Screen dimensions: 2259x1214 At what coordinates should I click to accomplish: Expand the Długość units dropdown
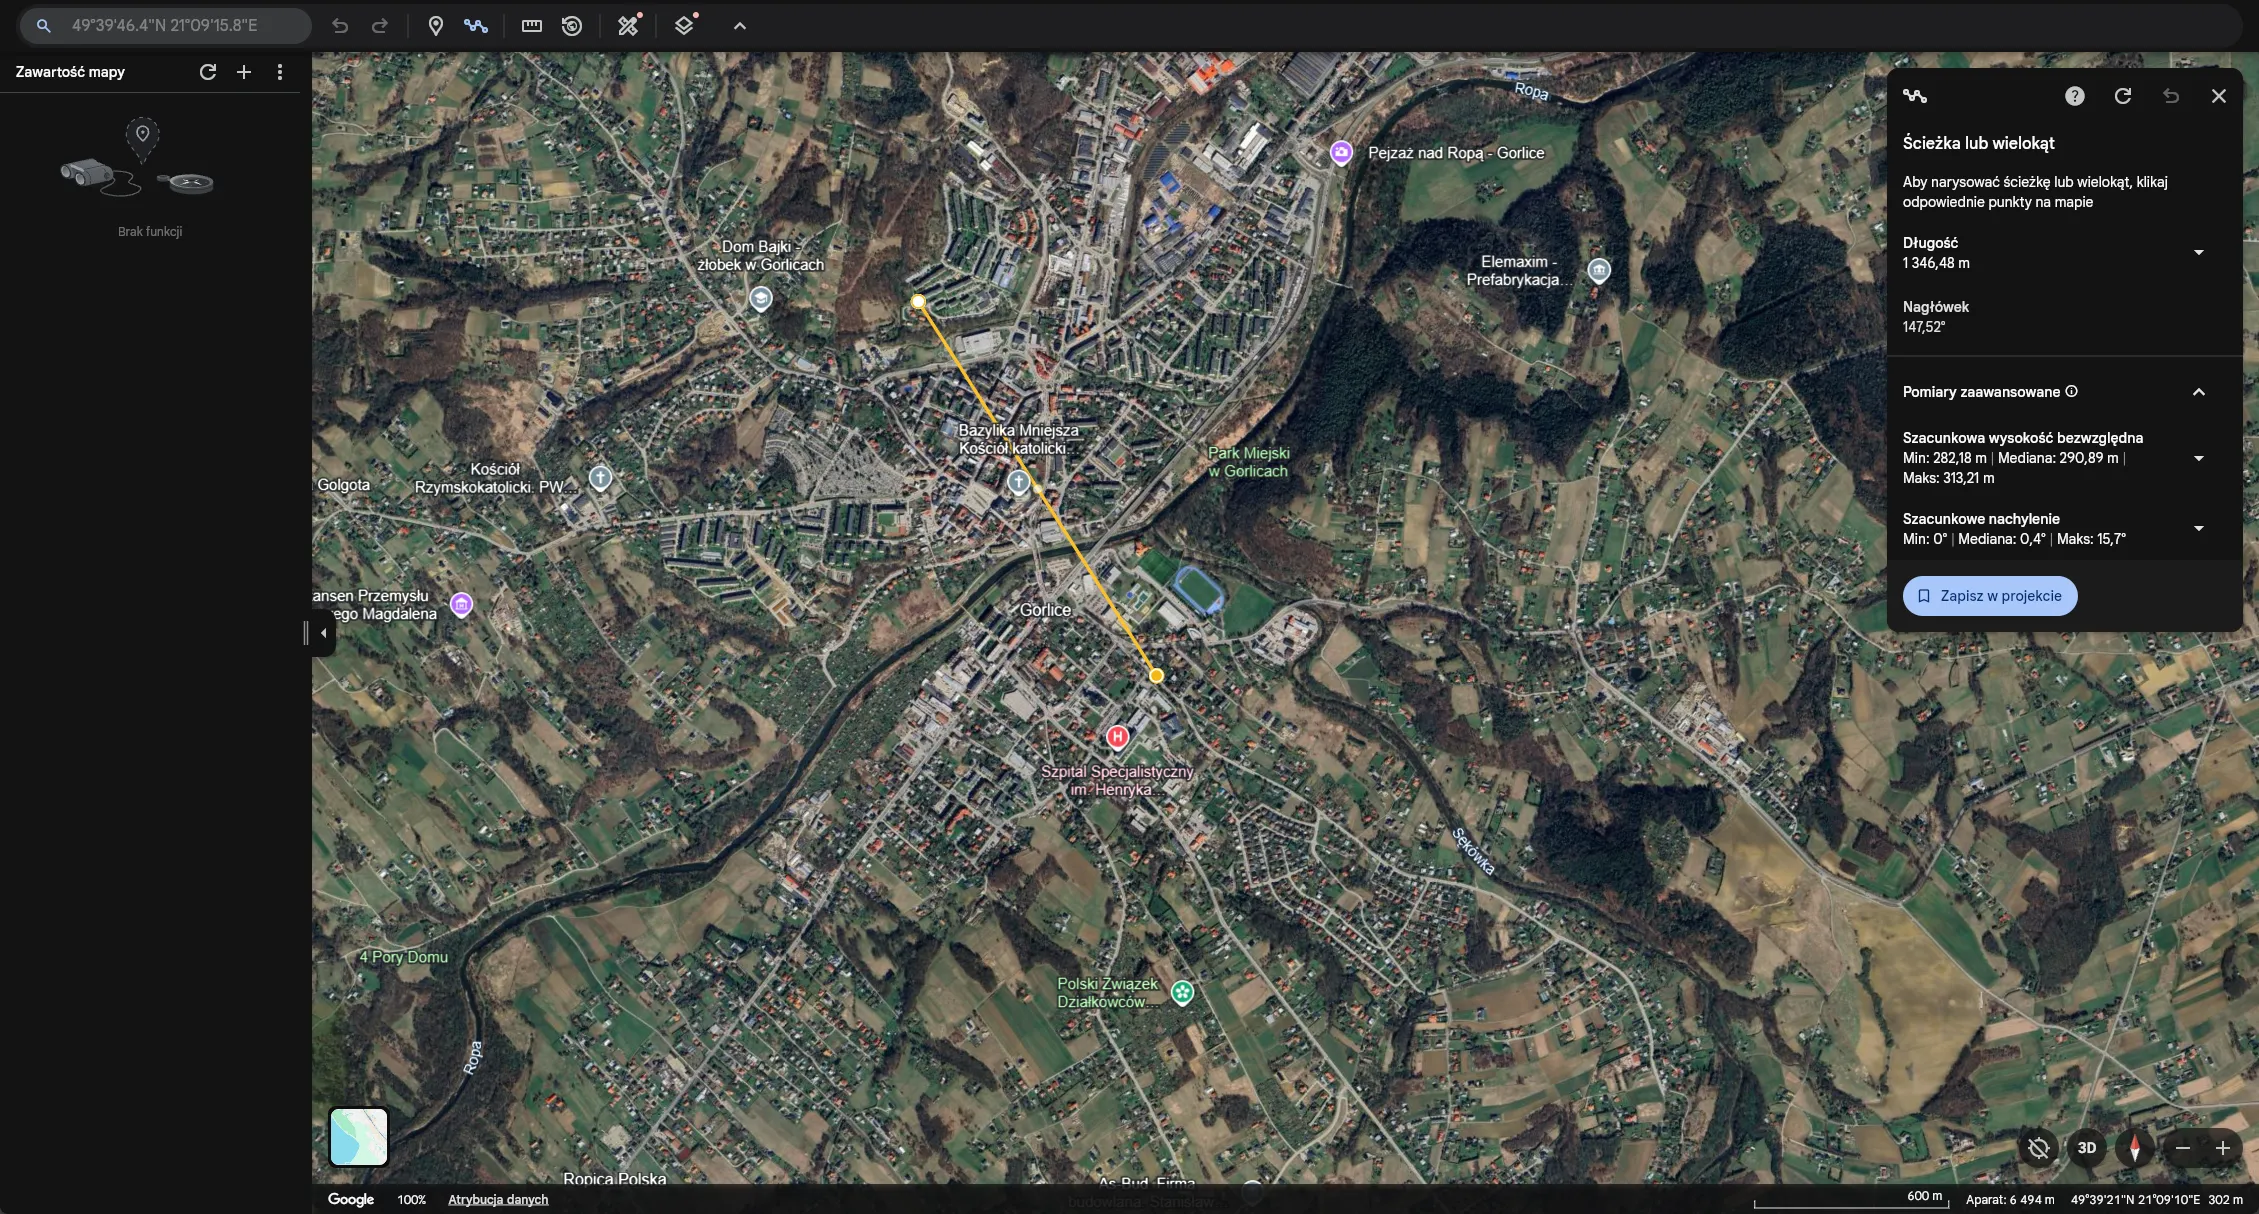pyautogui.click(x=2198, y=253)
